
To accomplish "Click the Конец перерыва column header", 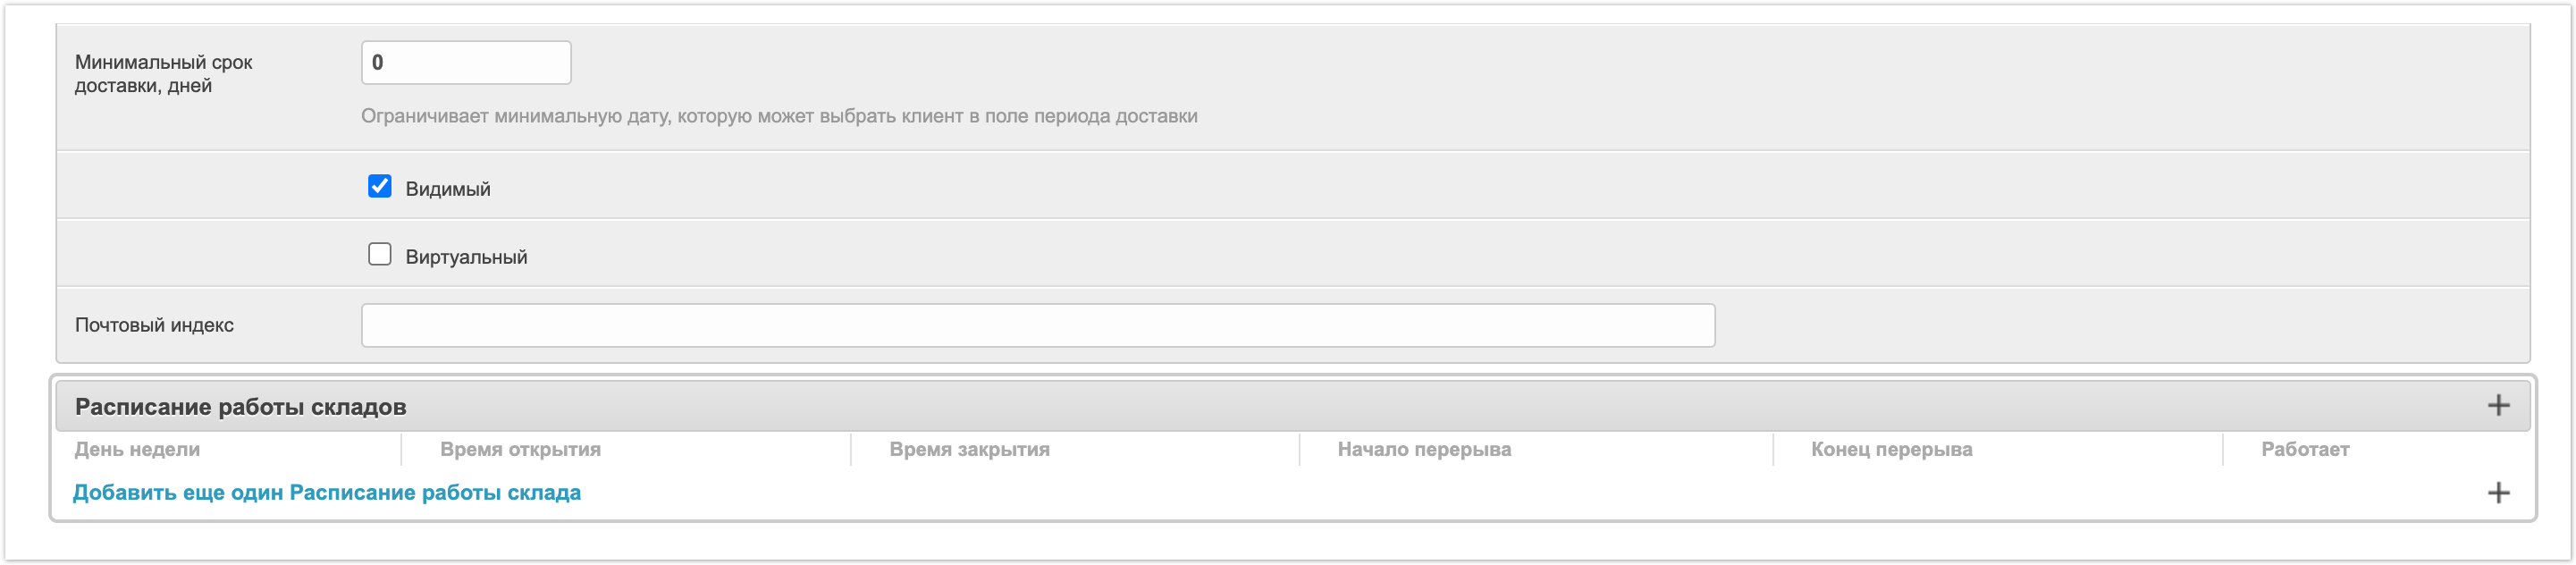I will (1891, 450).
